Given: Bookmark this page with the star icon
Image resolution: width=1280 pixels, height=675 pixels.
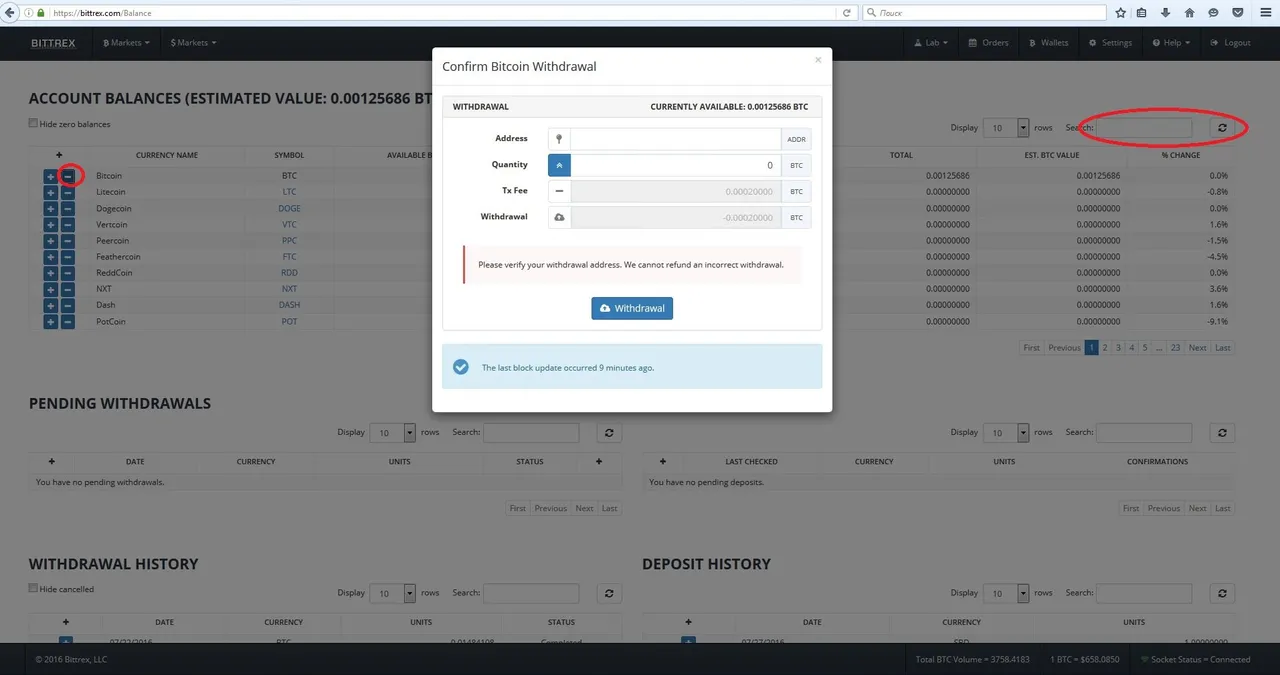Looking at the screenshot, I should (1121, 13).
